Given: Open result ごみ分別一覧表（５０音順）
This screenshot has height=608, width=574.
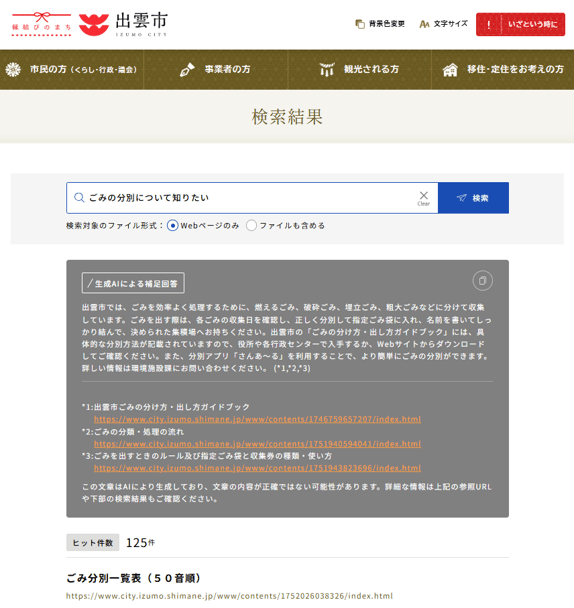Looking at the screenshot, I should pyautogui.click(x=134, y=578).
